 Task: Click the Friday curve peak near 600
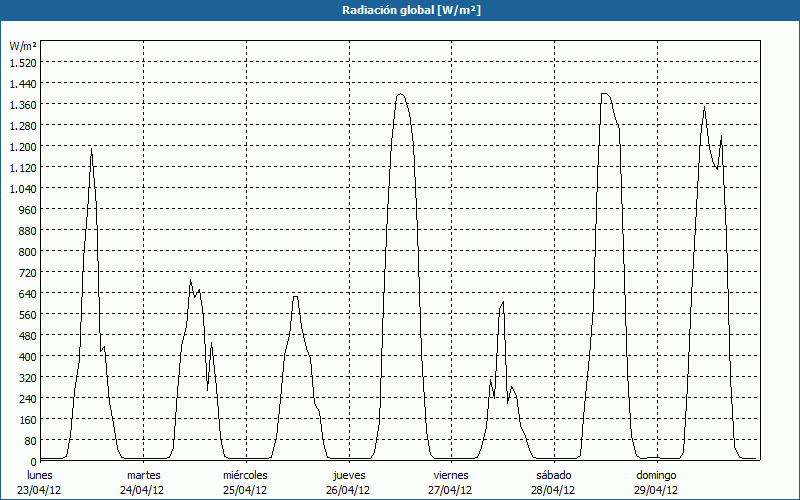point(503,302)
